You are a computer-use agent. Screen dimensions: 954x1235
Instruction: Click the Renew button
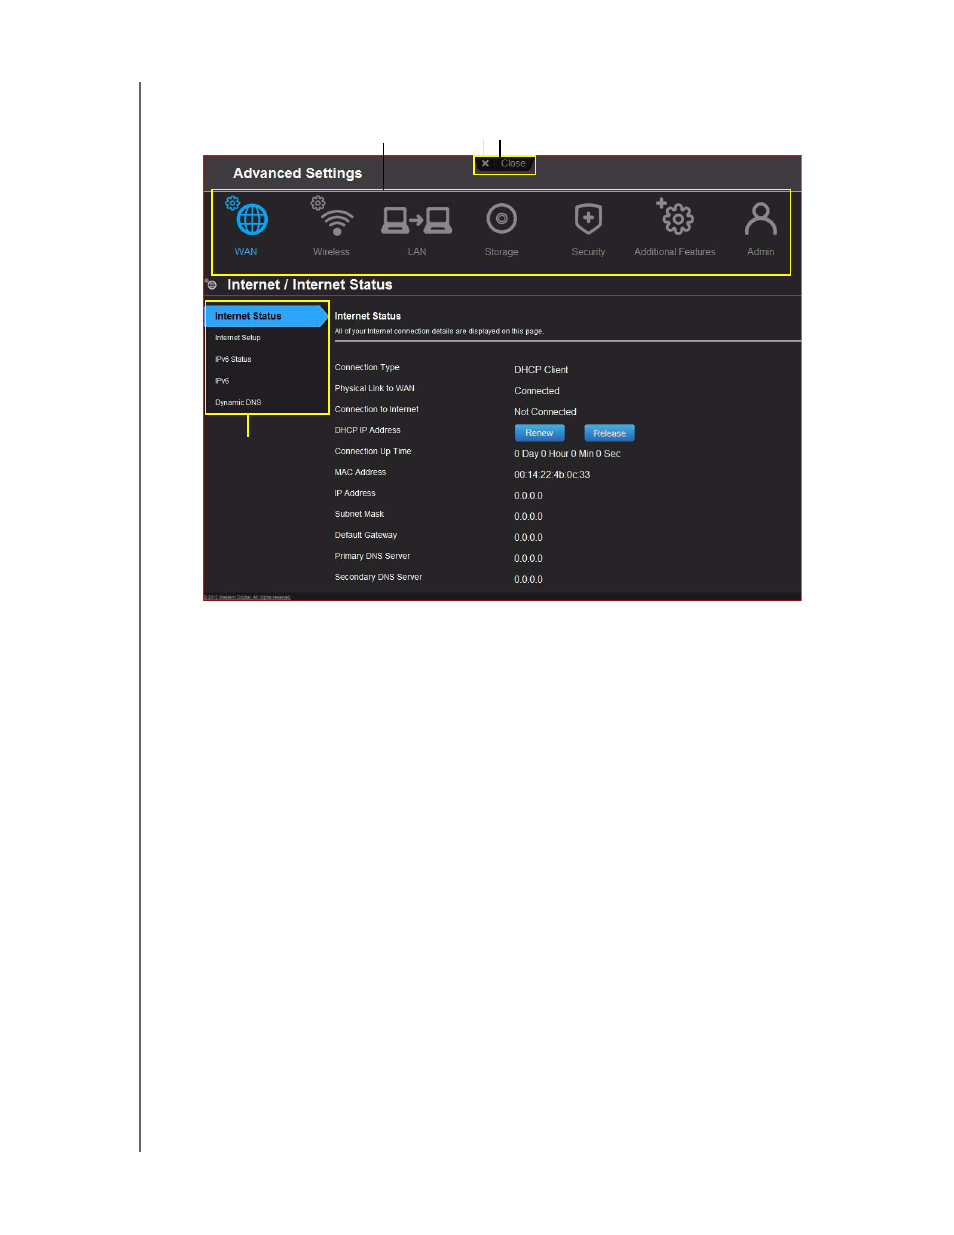540,433
